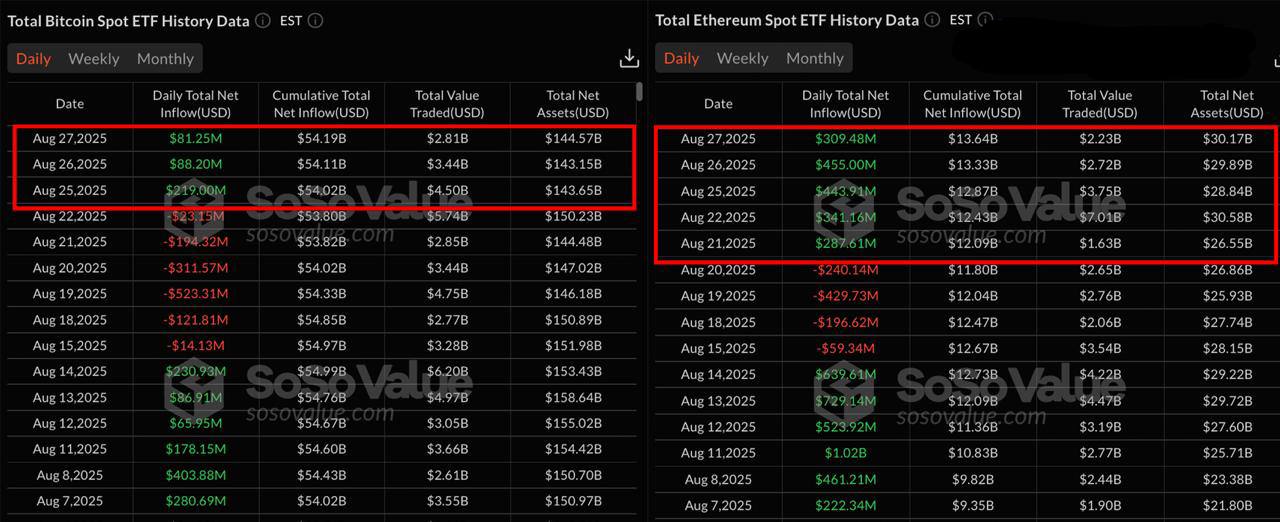This screenshot has width=1280, height=522.
Task: Click info icon beside Bitcoin ETF title
Action: 263,20
